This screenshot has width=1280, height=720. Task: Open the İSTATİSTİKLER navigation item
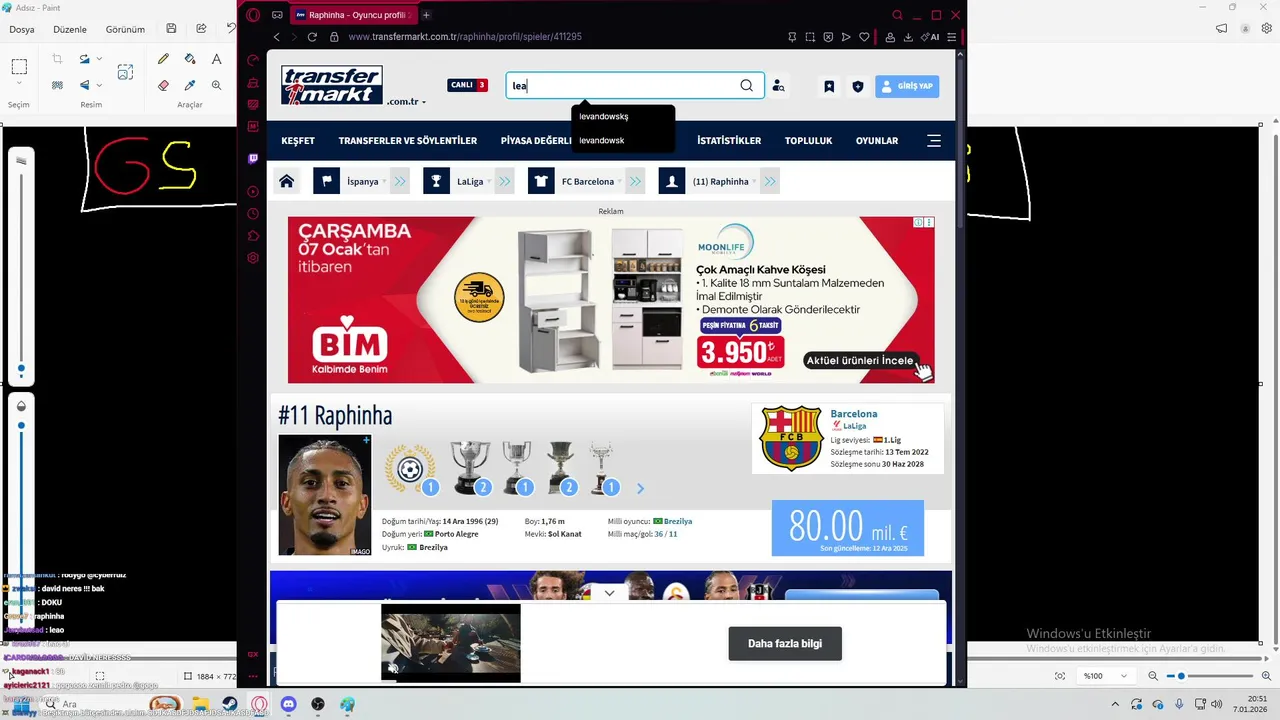pyautogui.click(x=729, y=141)
